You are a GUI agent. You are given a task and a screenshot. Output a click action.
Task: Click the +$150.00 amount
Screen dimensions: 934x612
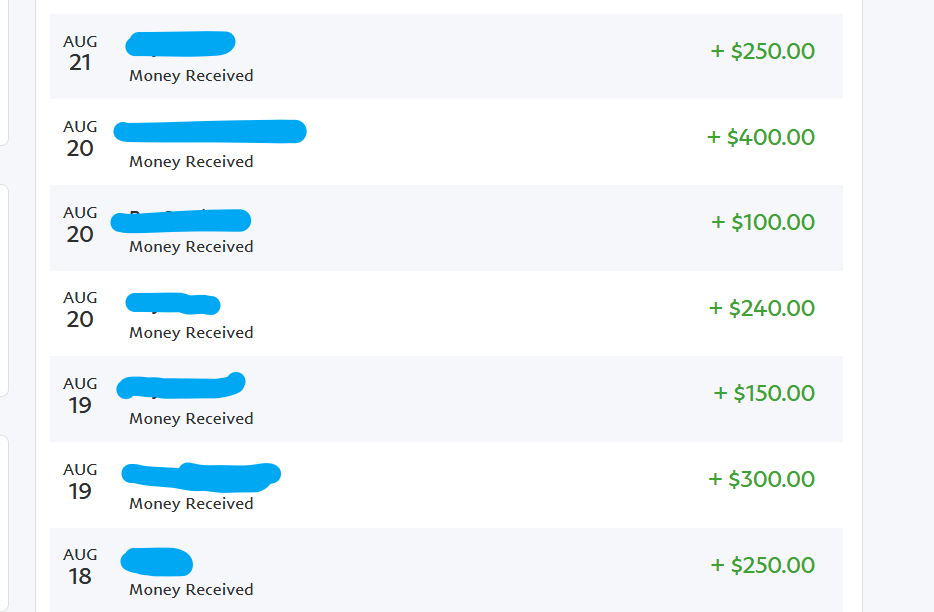click(764, 393)
